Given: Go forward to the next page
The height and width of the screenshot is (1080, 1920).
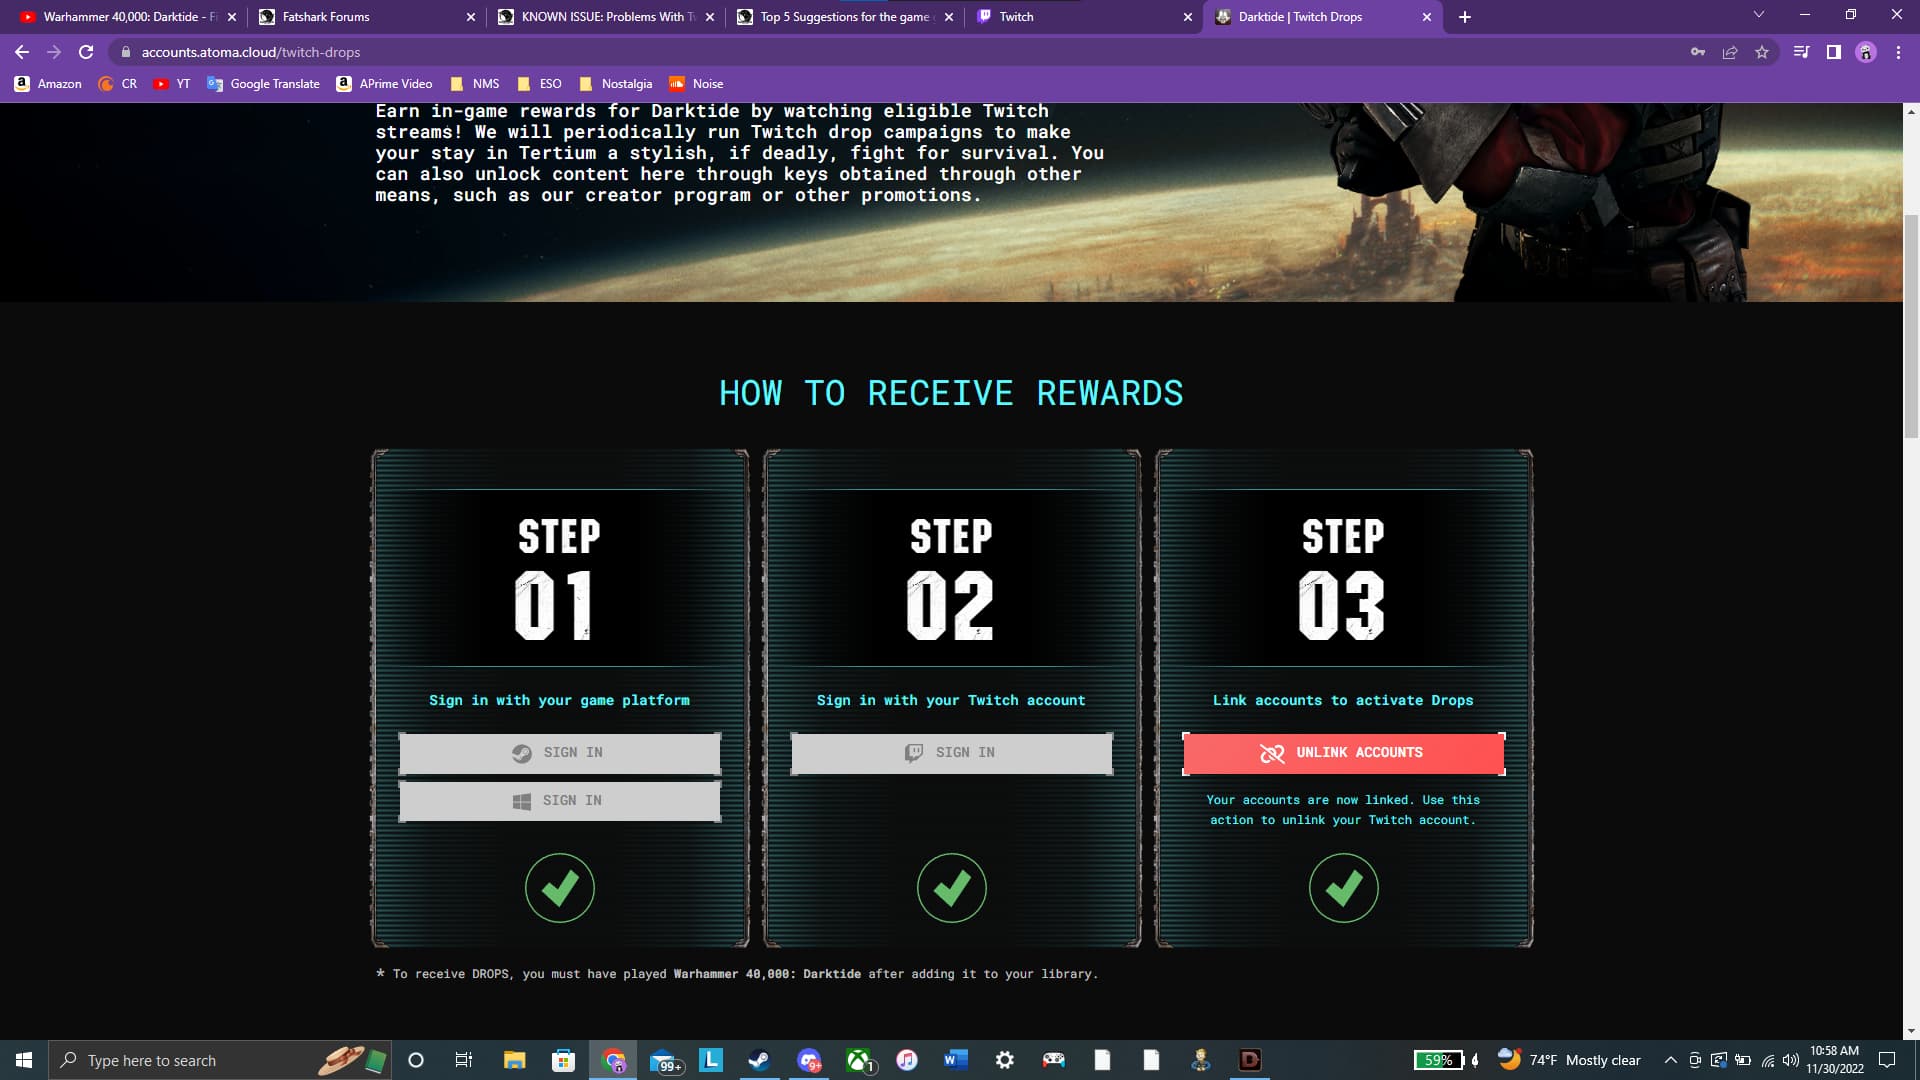Looking at the screenshot, I should [54, 52].
